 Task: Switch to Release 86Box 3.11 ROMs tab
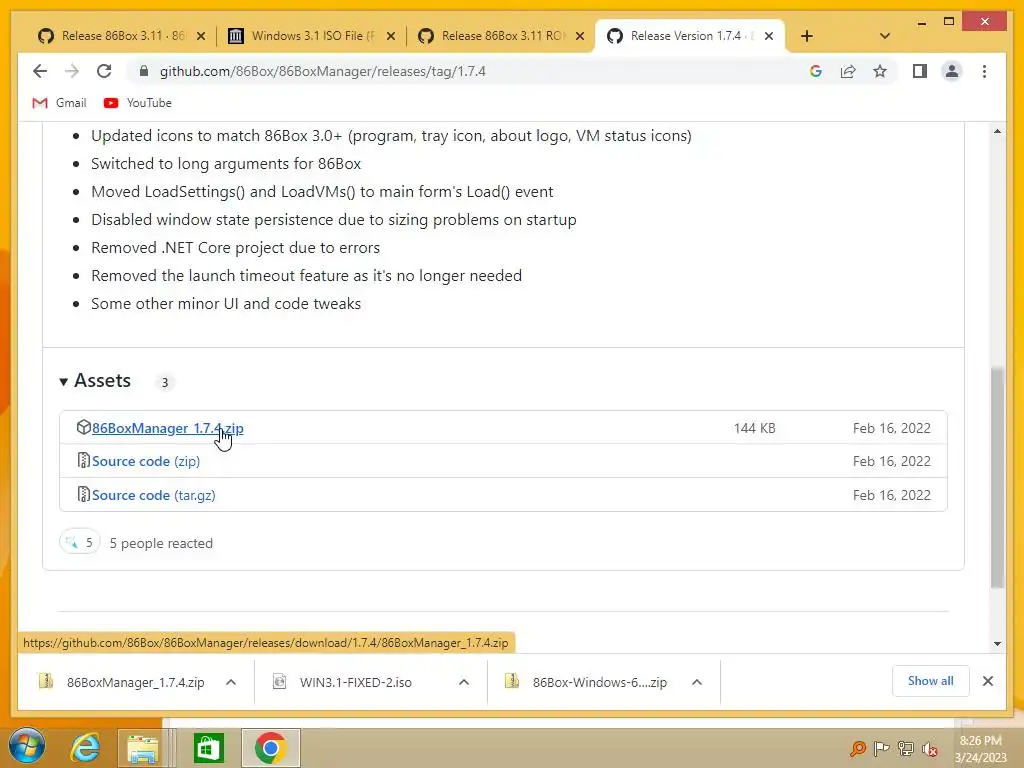(x=501, y=36)
